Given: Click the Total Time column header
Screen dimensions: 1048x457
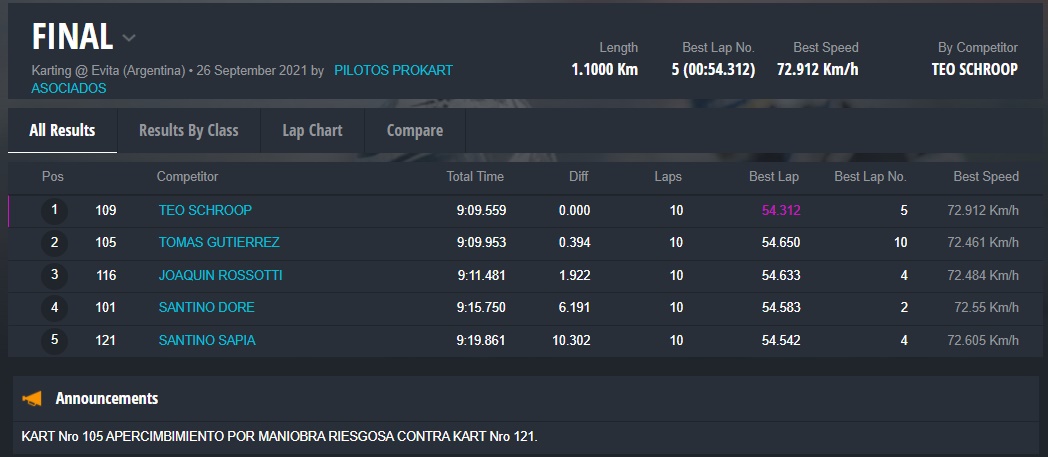Looking at the screenshot, I should point(474,177).
